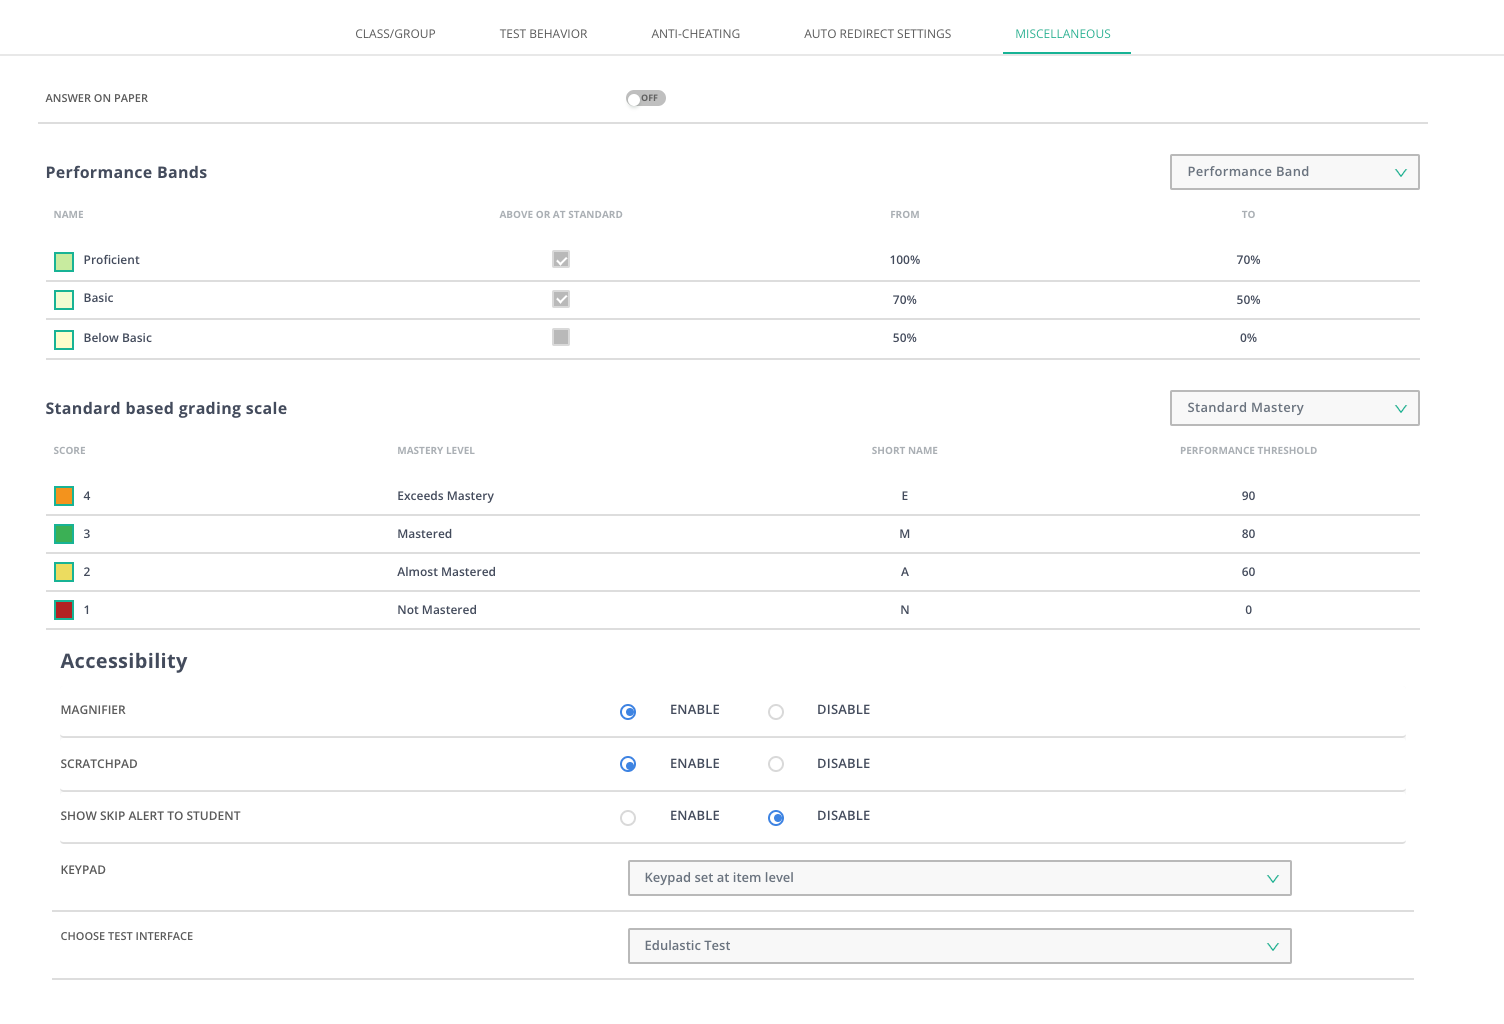Click the Keypad dropdown chevron arrow
1504x1024 pixels.
coord(1273,879)
